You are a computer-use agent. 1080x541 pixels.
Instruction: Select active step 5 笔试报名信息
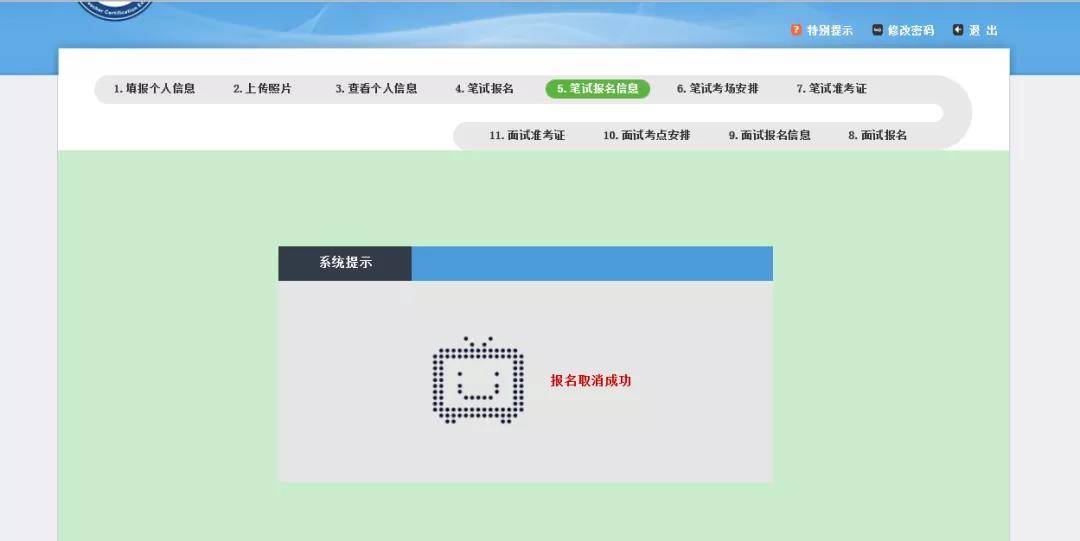point(598,88)
